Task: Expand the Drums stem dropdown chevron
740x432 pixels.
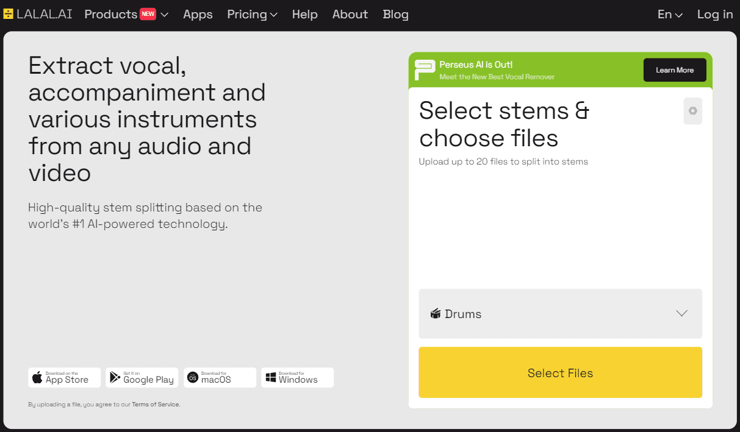Action: point(681,314)
